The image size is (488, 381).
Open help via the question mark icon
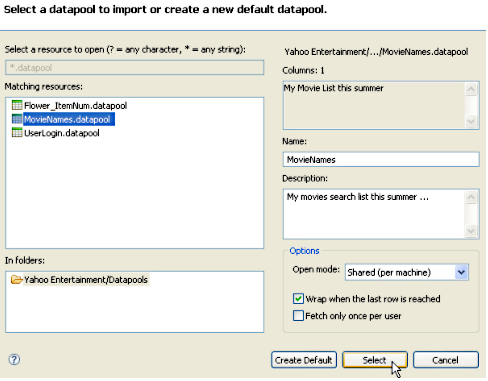[x=14, y=360]
